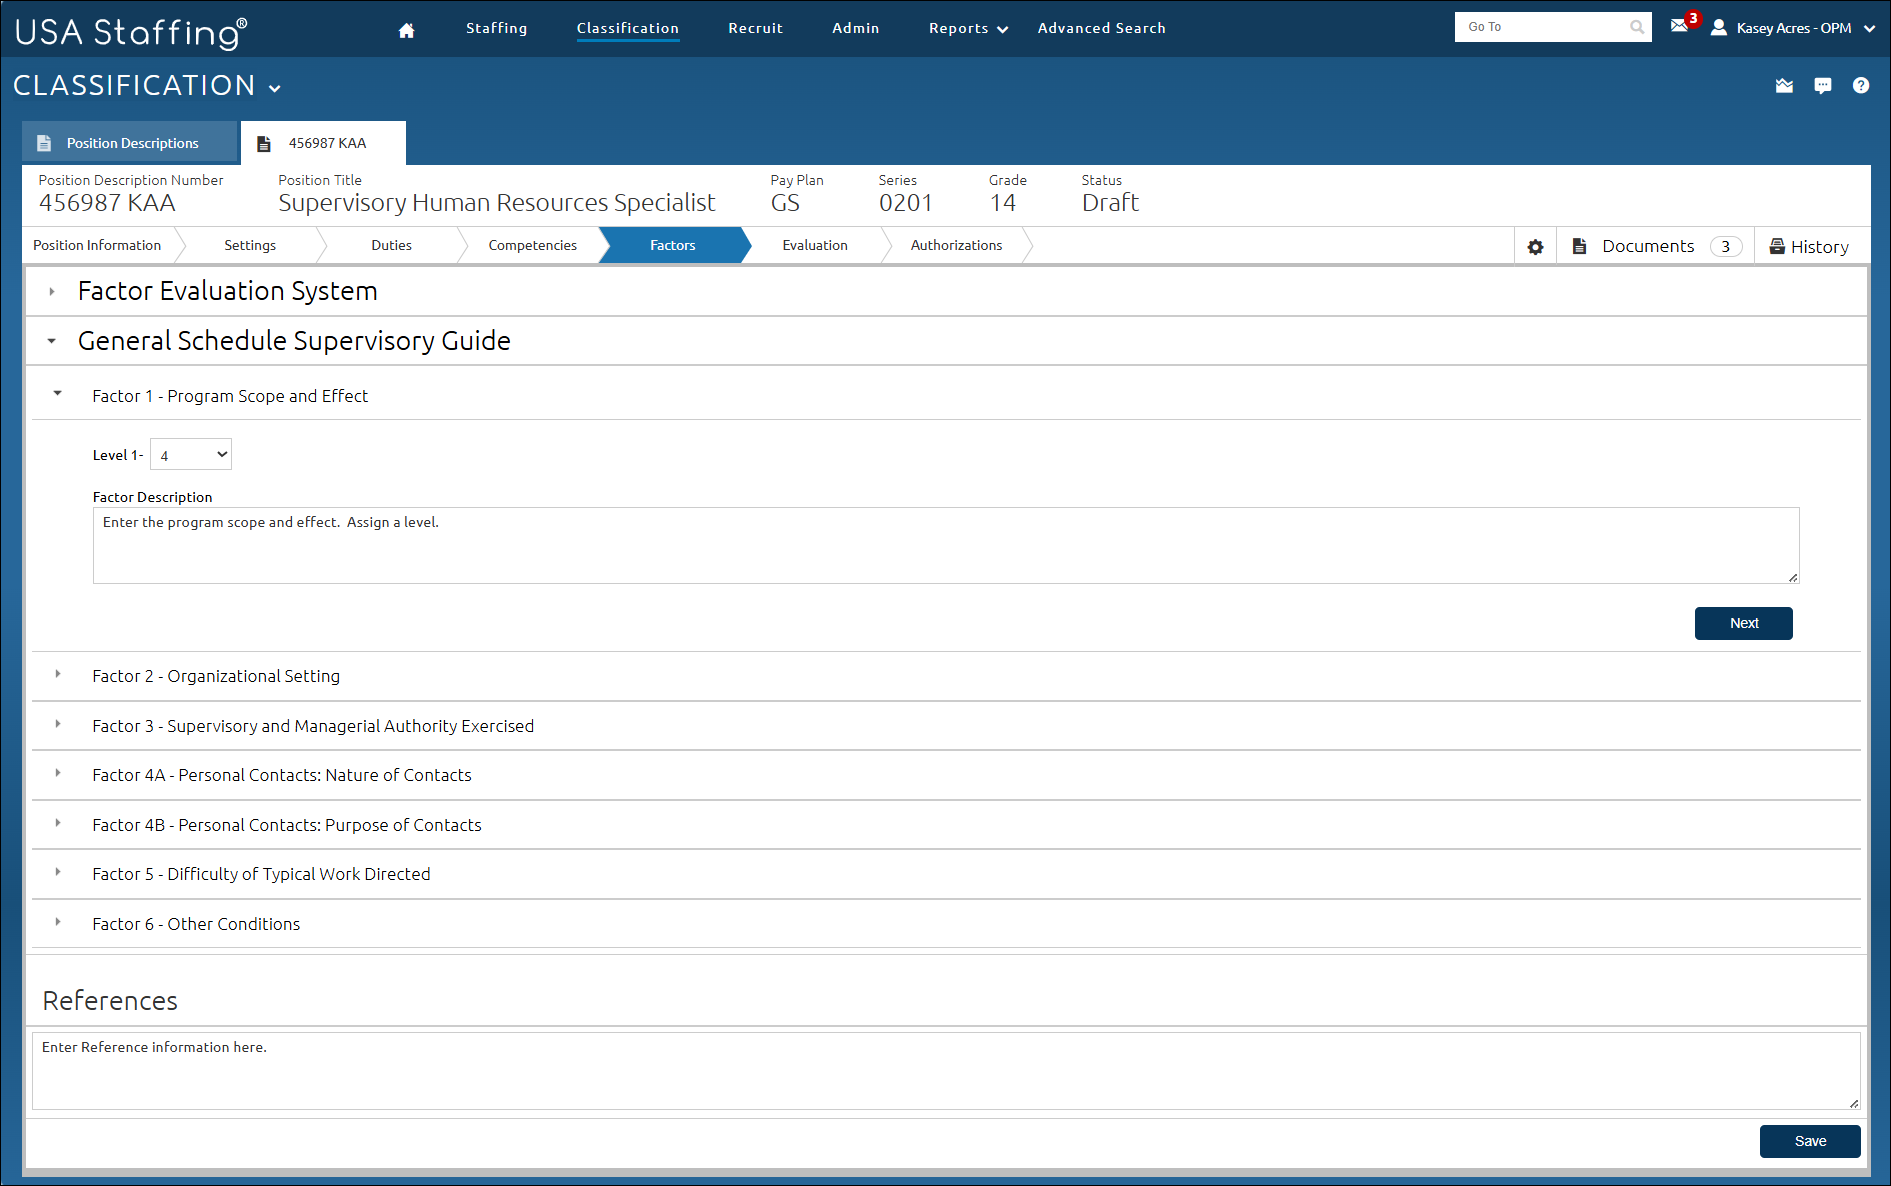Screen dimensions: 1891x1186
Task: Click the help question mark icon
Action: (x=1860, y=86)
